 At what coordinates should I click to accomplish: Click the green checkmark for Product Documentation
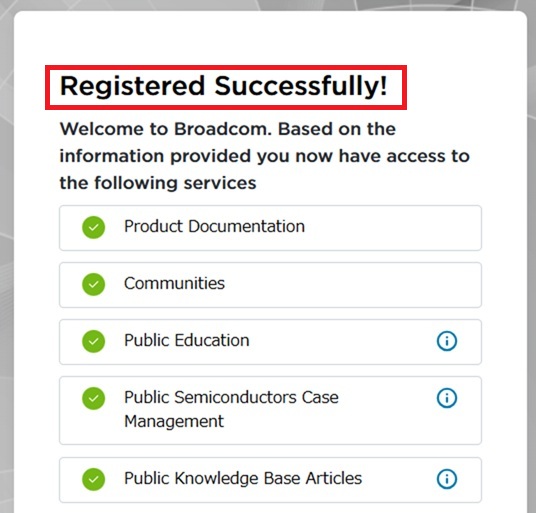pyautogui.click(x=93, y=227)
